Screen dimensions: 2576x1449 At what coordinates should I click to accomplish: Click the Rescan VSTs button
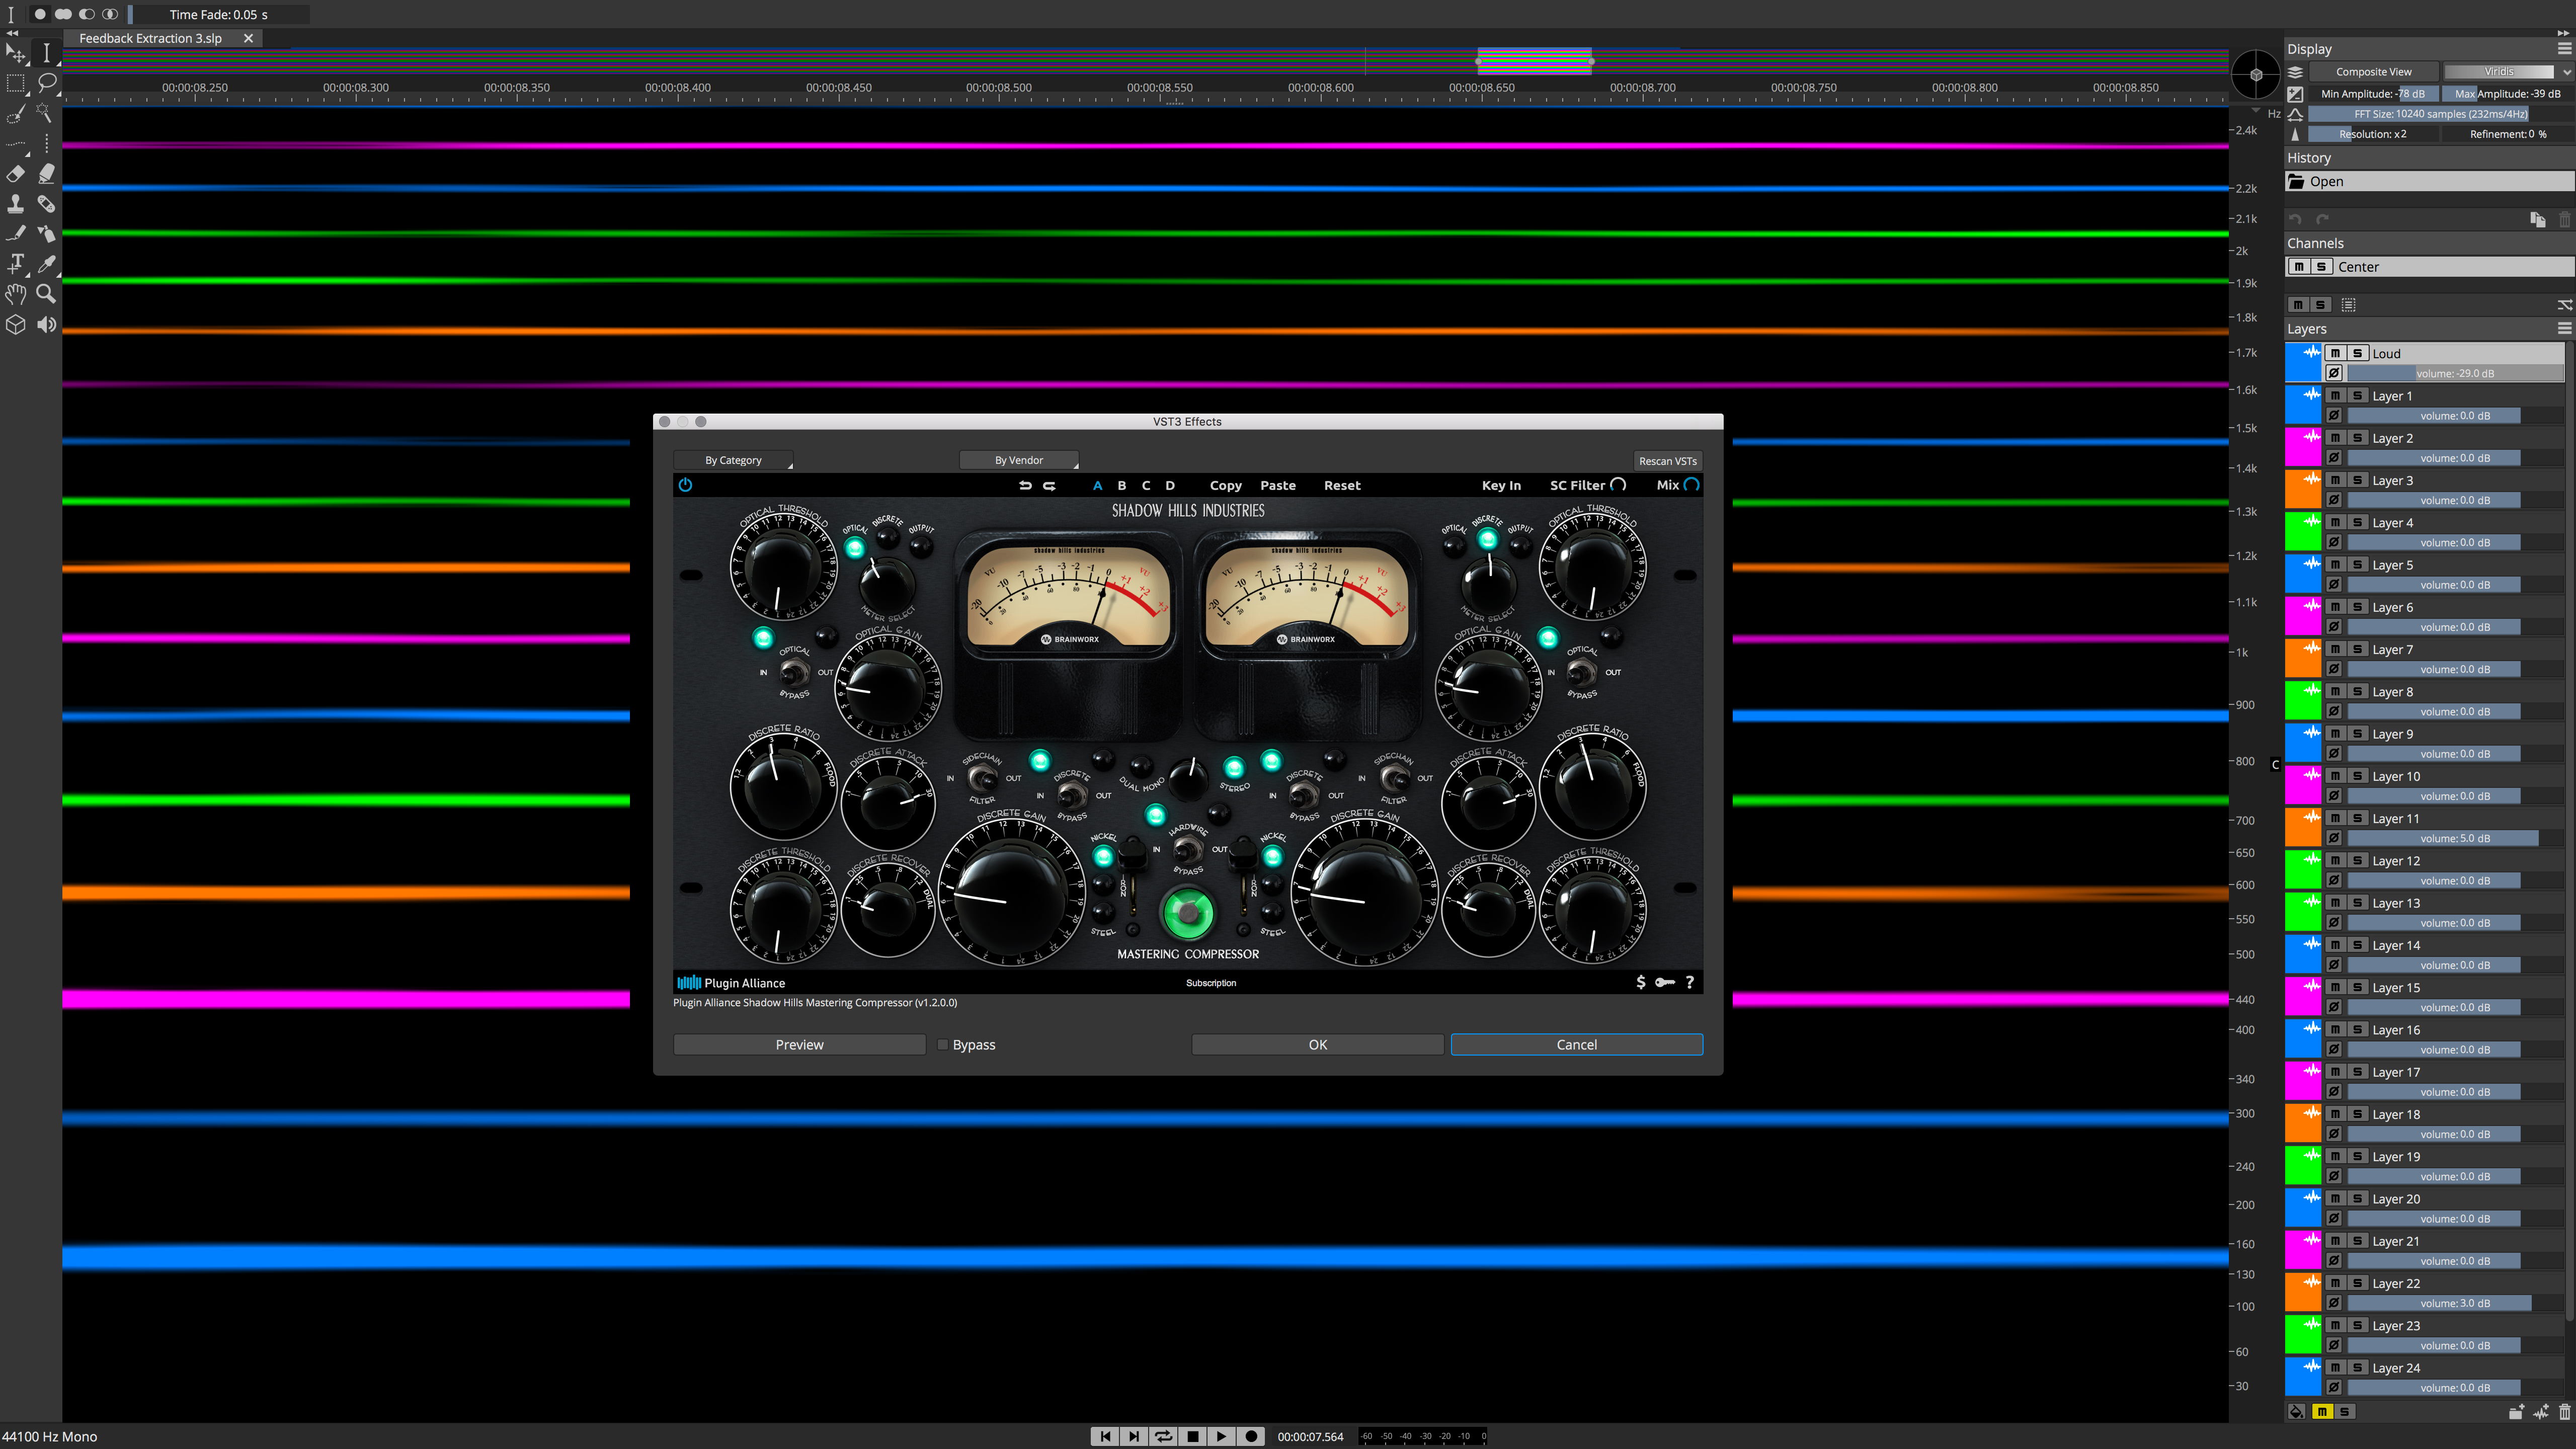tap(1667, 461)
